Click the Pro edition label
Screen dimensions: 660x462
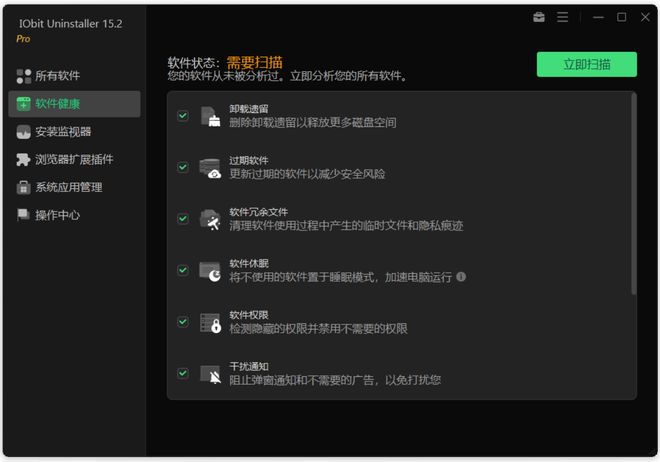(23, 39)
